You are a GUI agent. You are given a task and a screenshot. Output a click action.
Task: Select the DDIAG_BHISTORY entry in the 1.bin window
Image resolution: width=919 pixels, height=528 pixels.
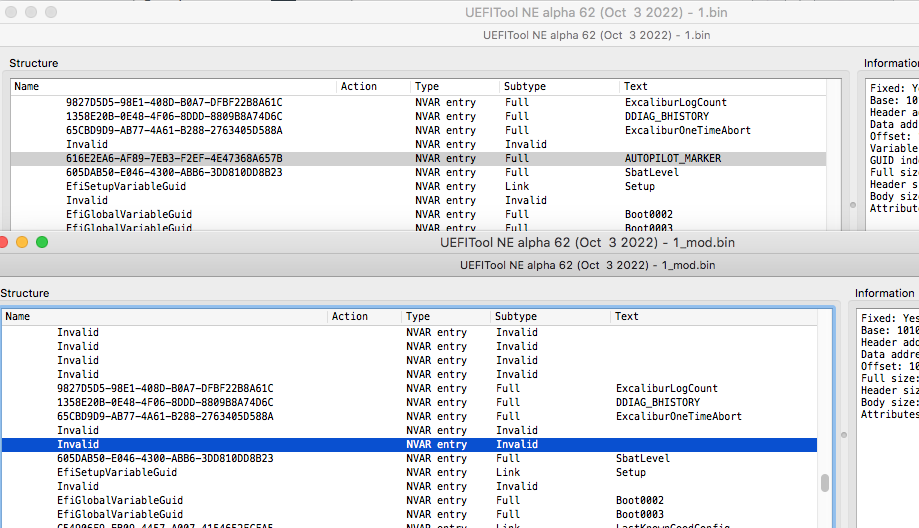point(418,116)
